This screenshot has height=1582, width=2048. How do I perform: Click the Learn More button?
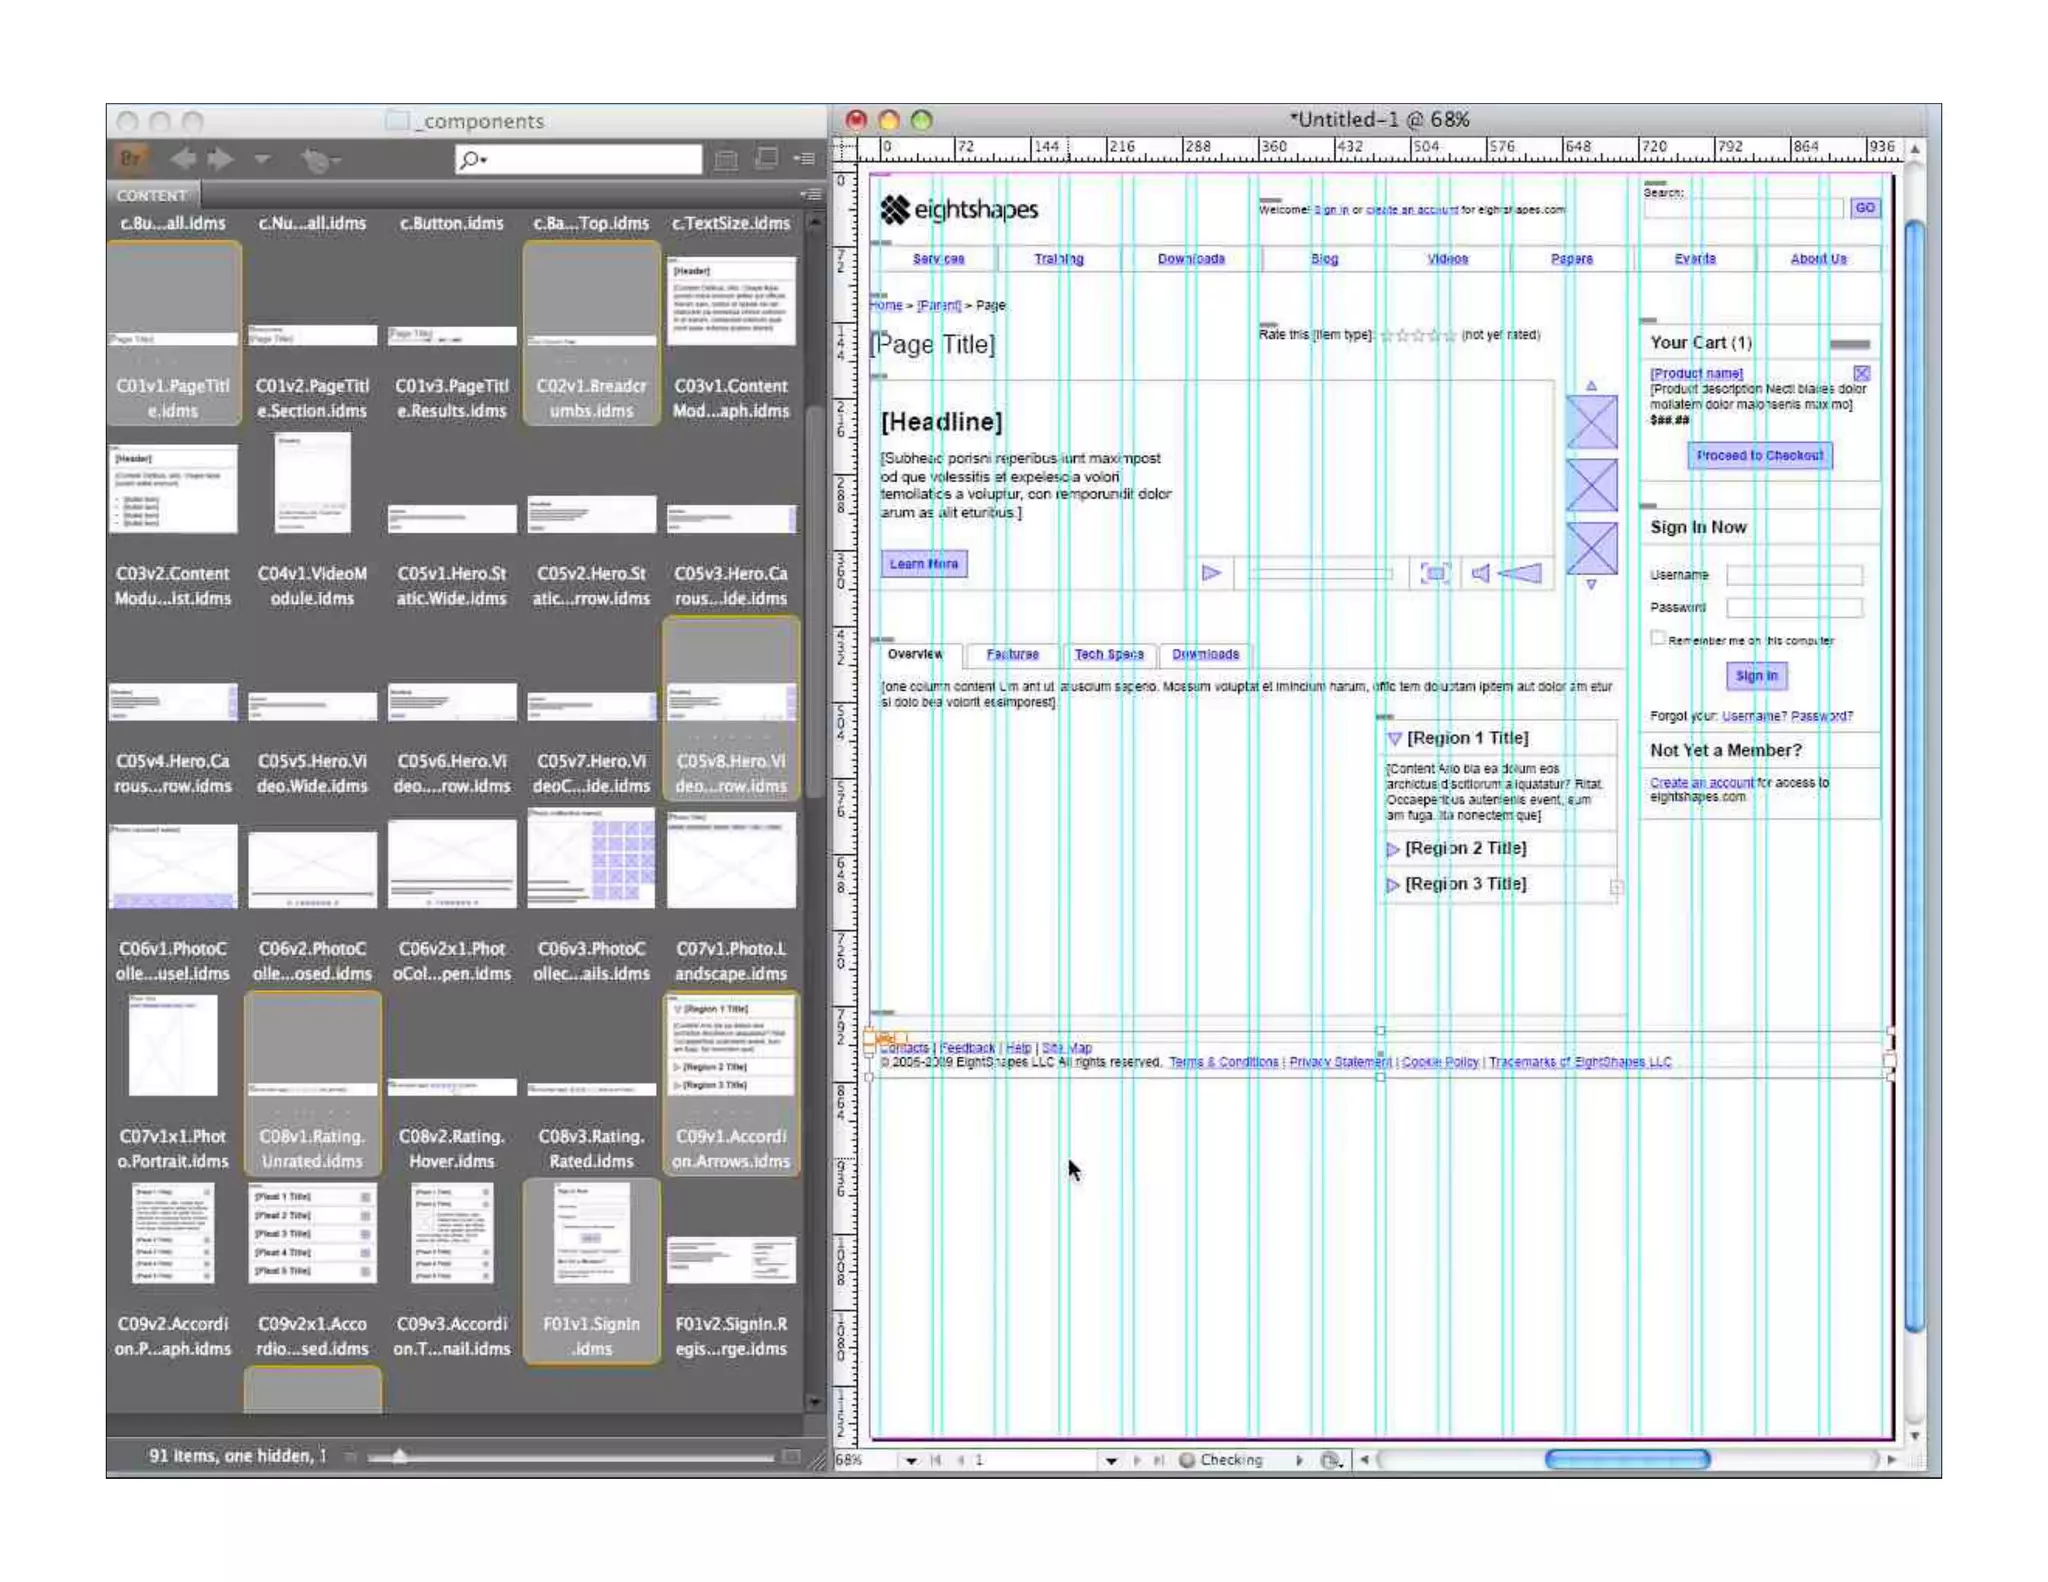[923, 564]
